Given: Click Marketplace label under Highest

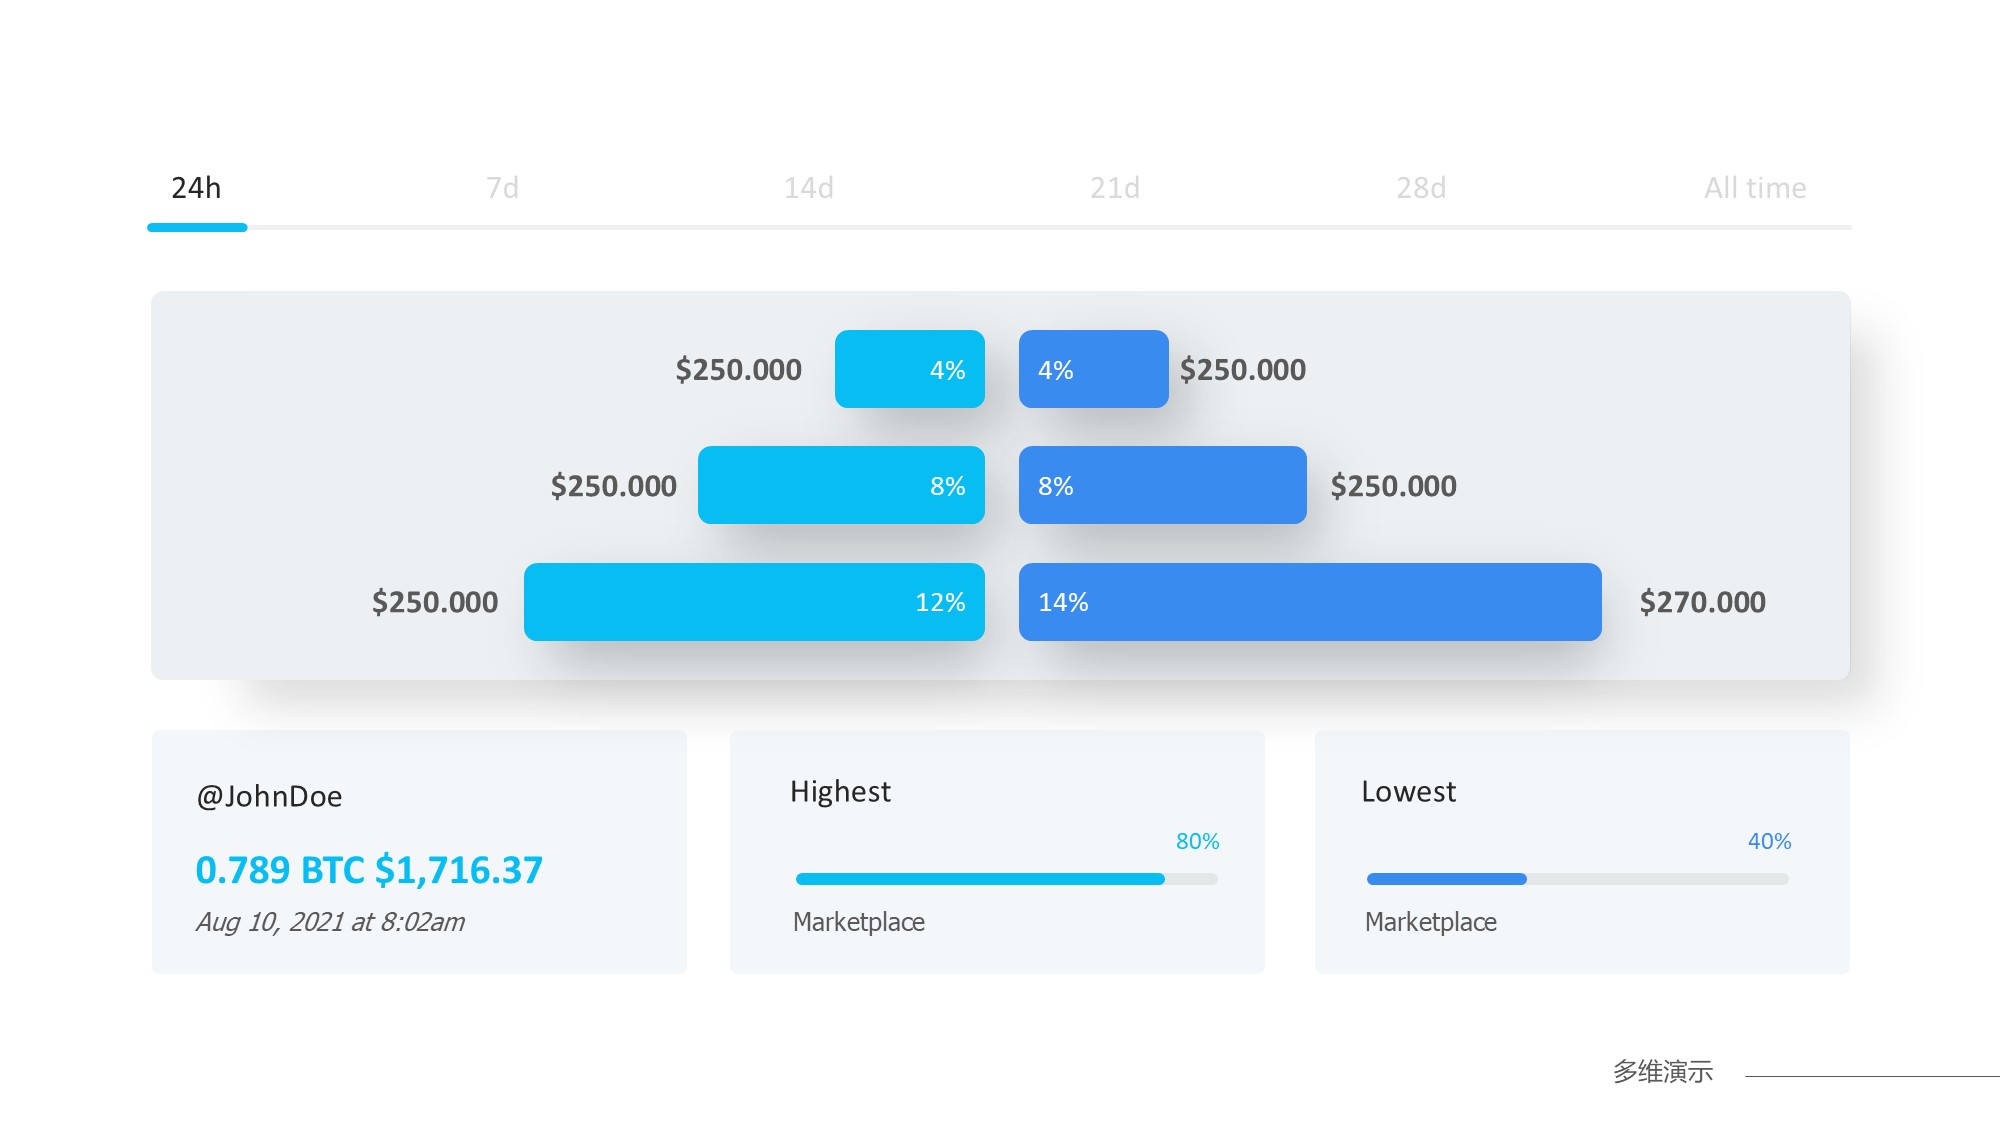Looking at the screenshot, I should pos(858,922).
